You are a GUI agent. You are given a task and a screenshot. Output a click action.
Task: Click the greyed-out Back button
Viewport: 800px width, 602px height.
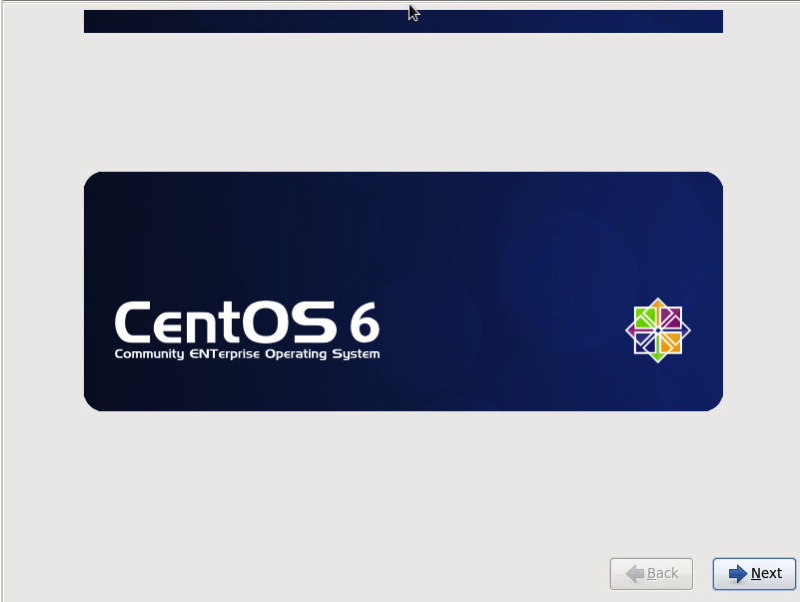[x=652, y=573]
